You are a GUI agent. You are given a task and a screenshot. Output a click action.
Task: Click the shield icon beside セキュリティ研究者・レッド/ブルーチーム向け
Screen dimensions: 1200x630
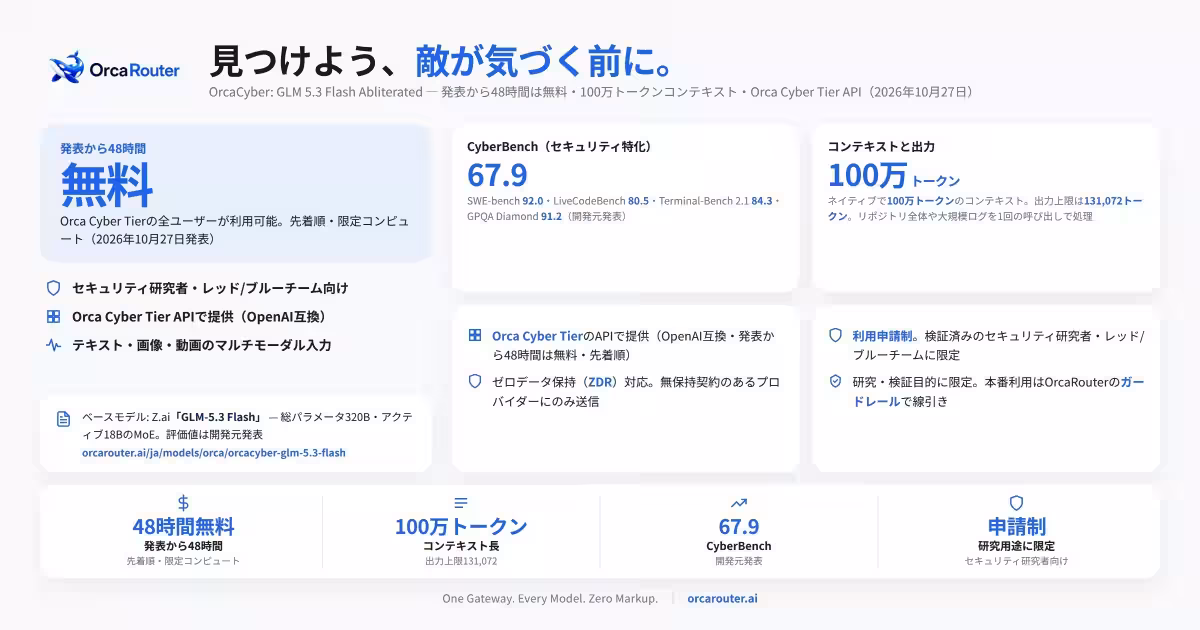tap(54, 288)
